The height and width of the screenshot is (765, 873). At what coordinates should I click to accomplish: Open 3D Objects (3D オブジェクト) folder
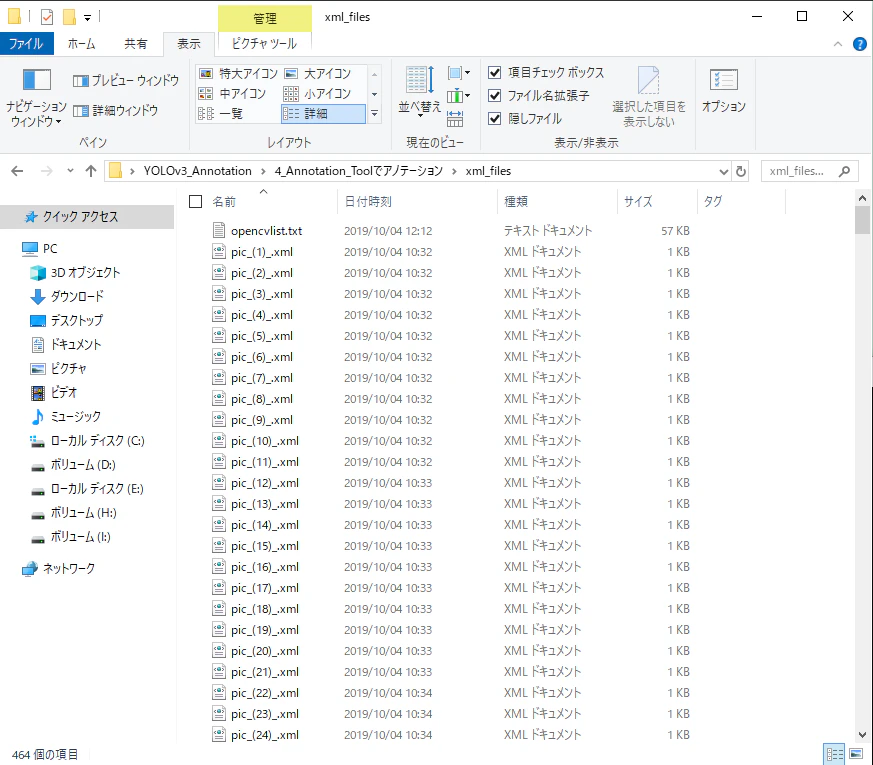click(x=85, y=272)
